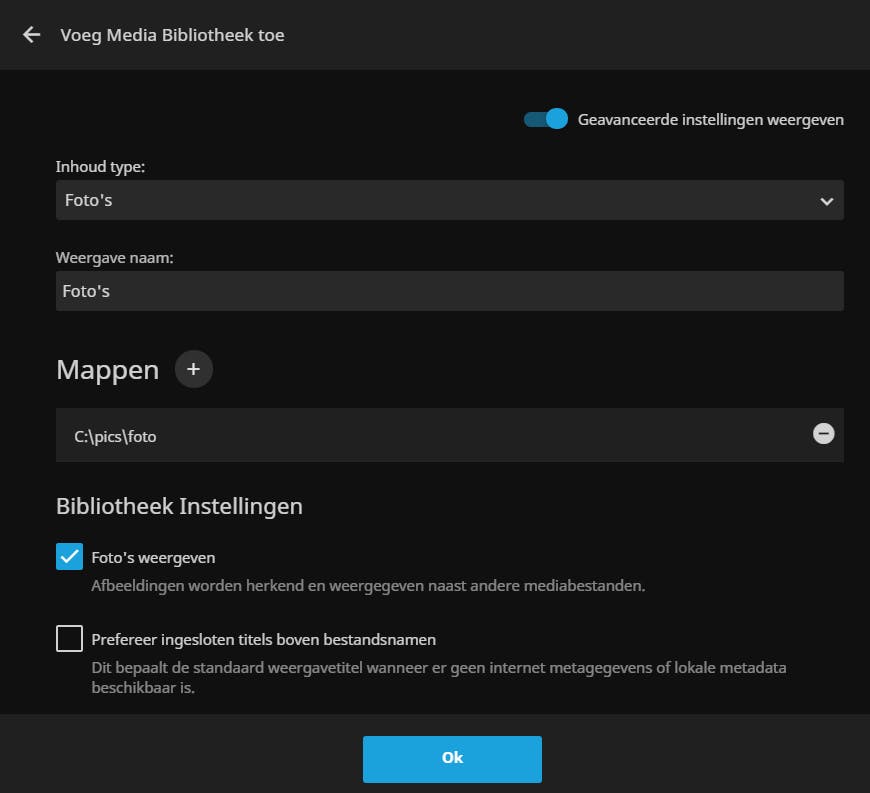Click the 'Geavanceerde instellingen weergeven' label text
The height and width of the screenshot is (793, 870).
tap(710, 120)
